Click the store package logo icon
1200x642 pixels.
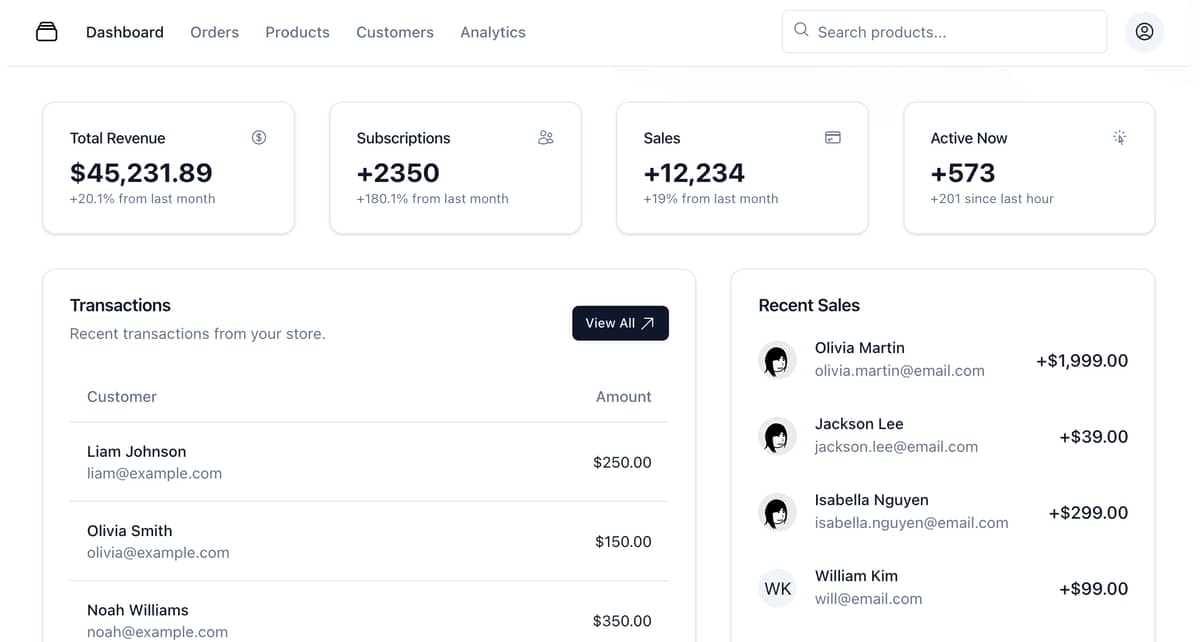coord(46,32)
